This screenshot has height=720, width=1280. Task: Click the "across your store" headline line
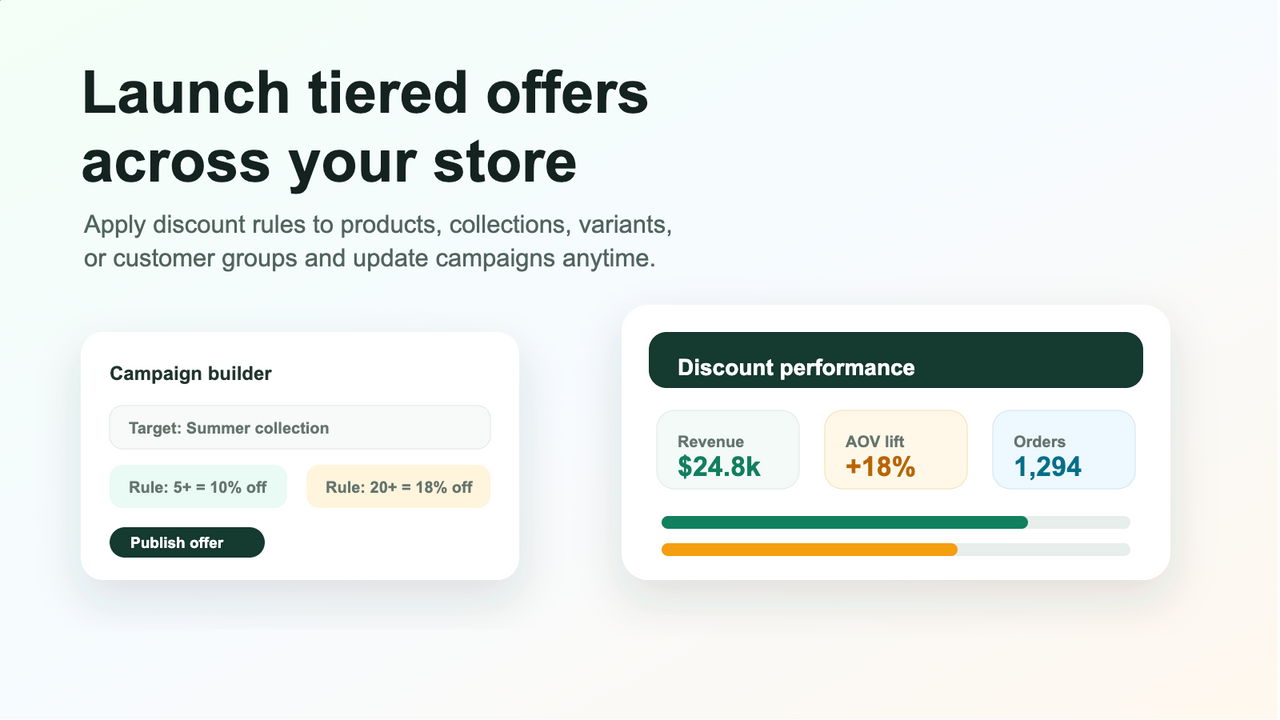click(x=330, y=161)
